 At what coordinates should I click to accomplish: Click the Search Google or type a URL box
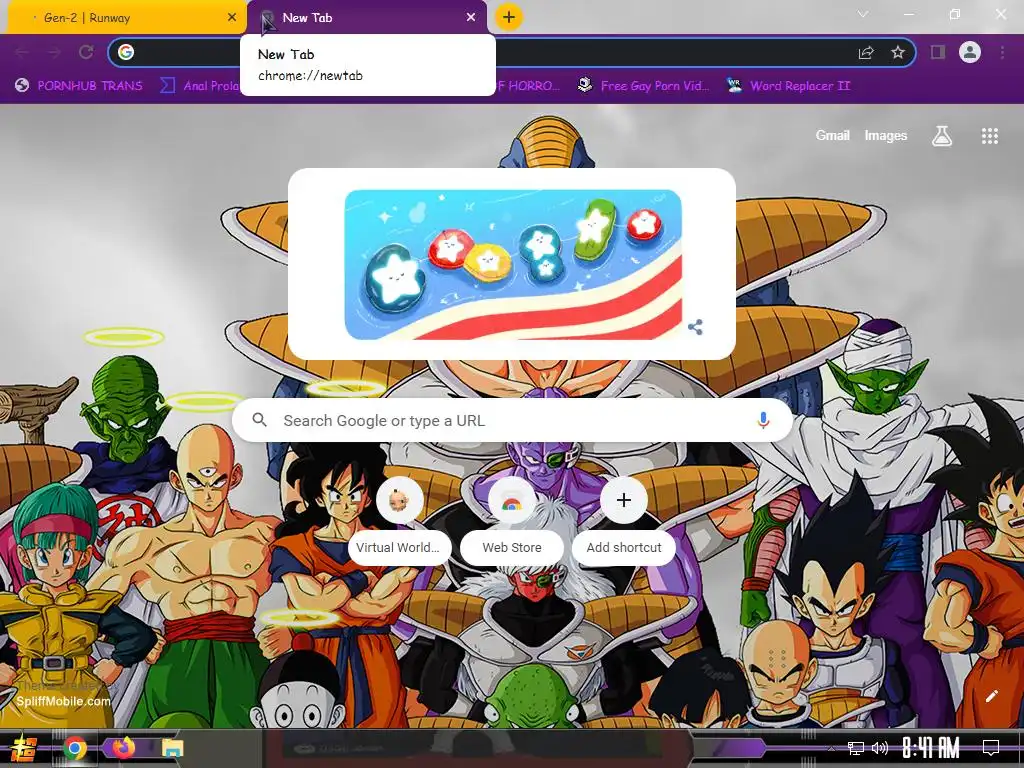click(x=512, y=421)
